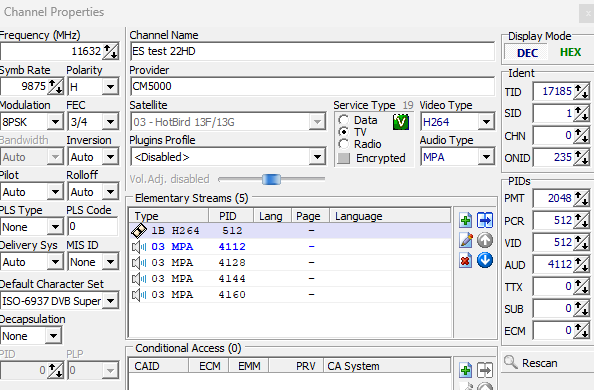
Task: Click the Type column header in streams
Action: tap(169, 216)
